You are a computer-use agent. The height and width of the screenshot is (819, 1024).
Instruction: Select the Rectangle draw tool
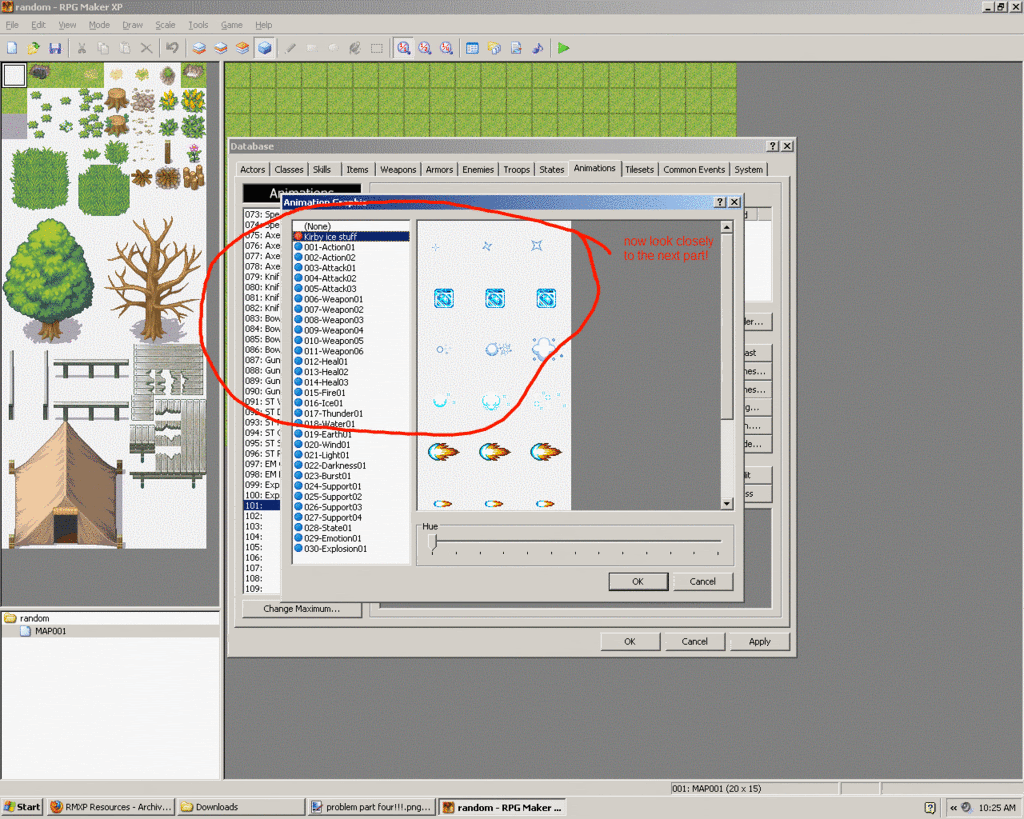point(312,48)
